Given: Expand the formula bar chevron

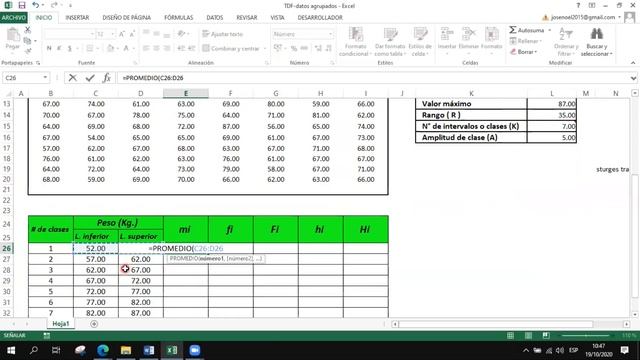Looking at the screenshot, I should (633, 78).
